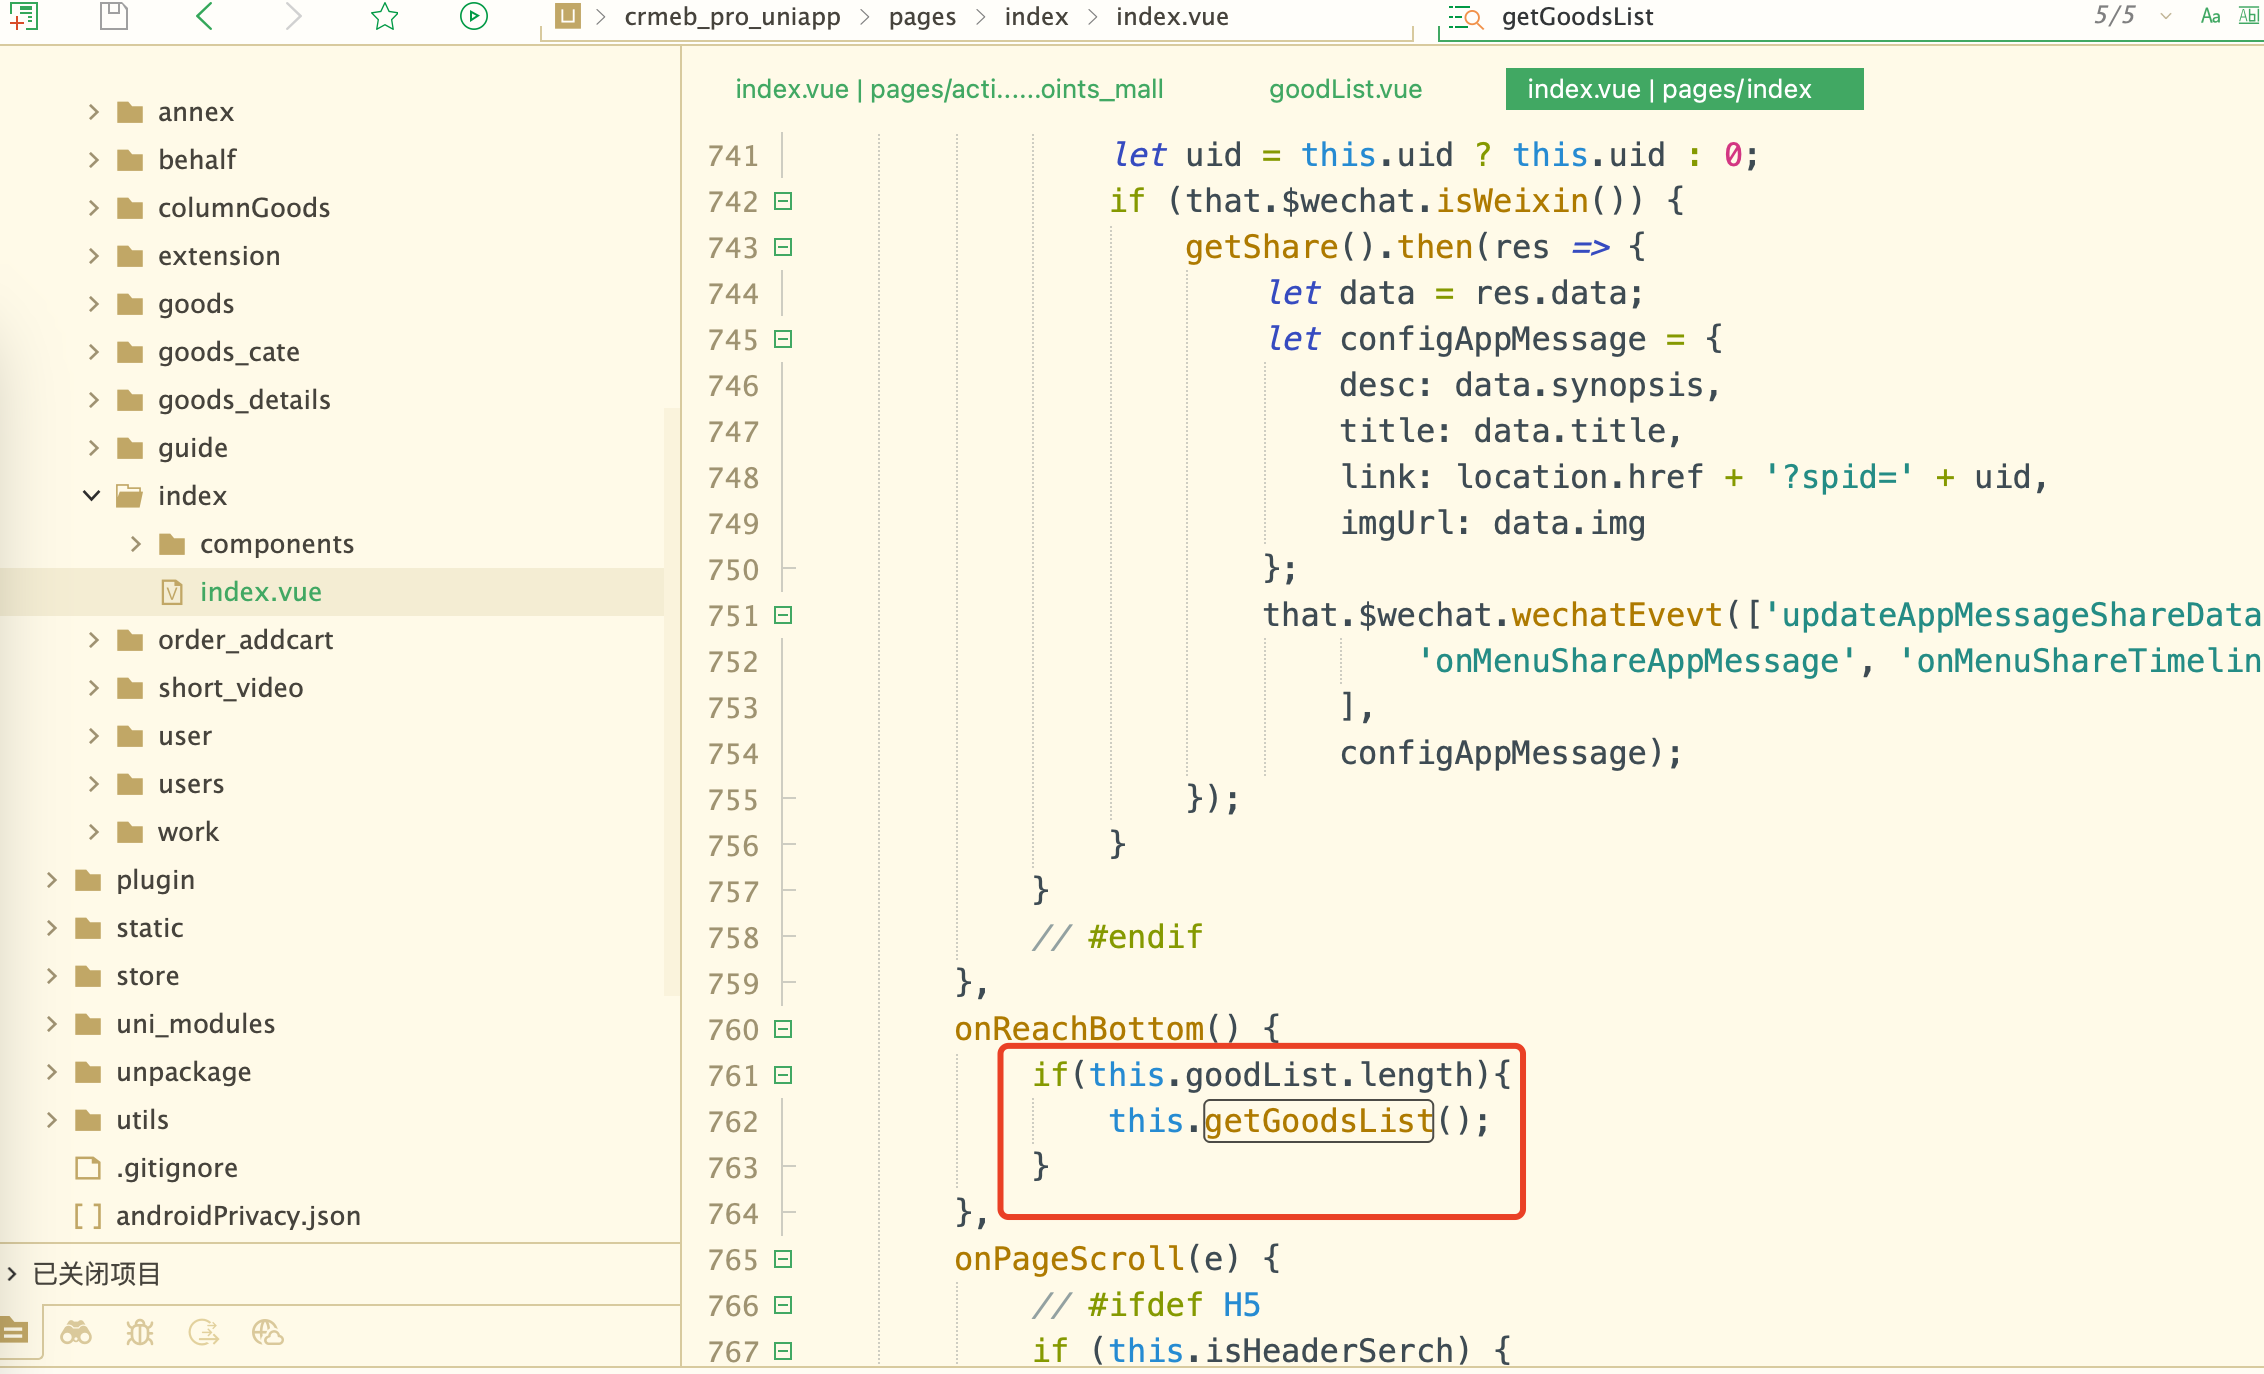This screenshot has height=1374, width=2264.
Task: Expand the behalf folder
Action: 93,160
